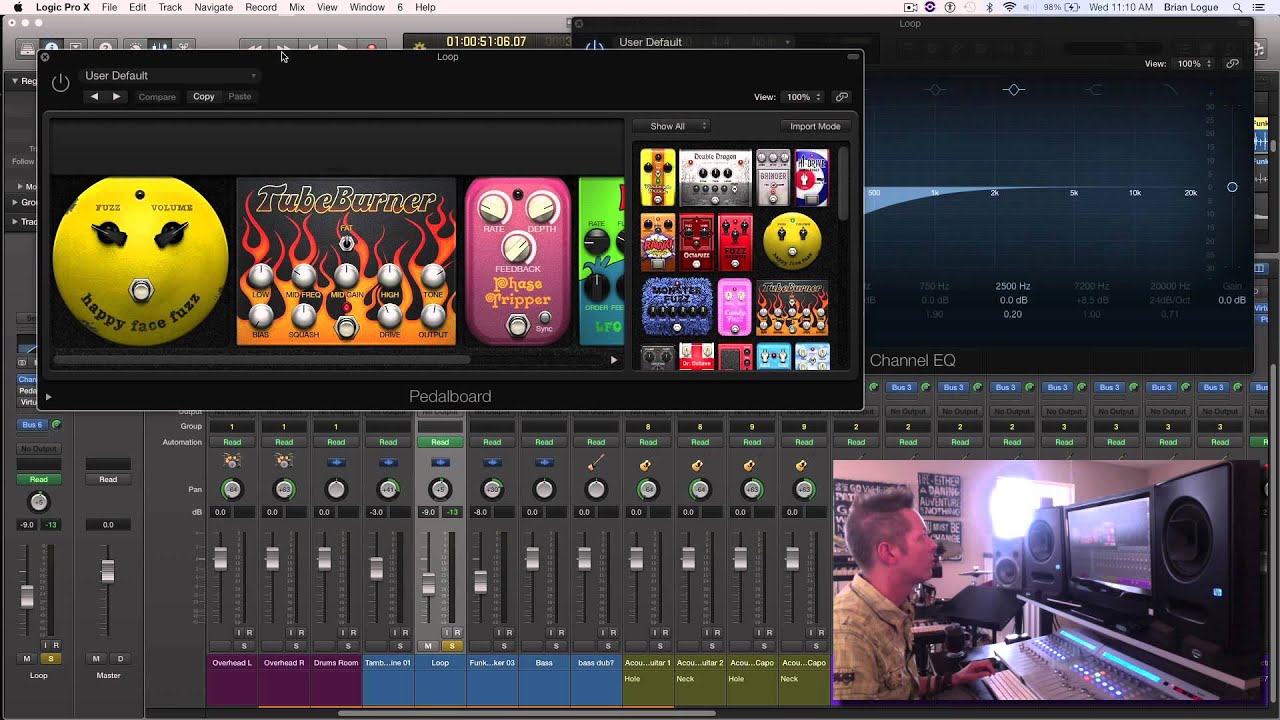Click drum kit icon on Overhead L channel
The image size is (1280, 720).
click(x=232, y=462)
